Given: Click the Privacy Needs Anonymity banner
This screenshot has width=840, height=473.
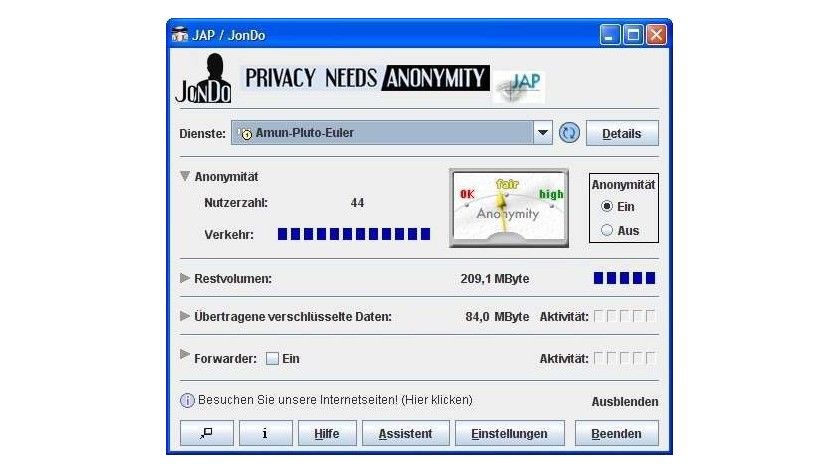Looking at the screenshot, I should tap(364, 78).
